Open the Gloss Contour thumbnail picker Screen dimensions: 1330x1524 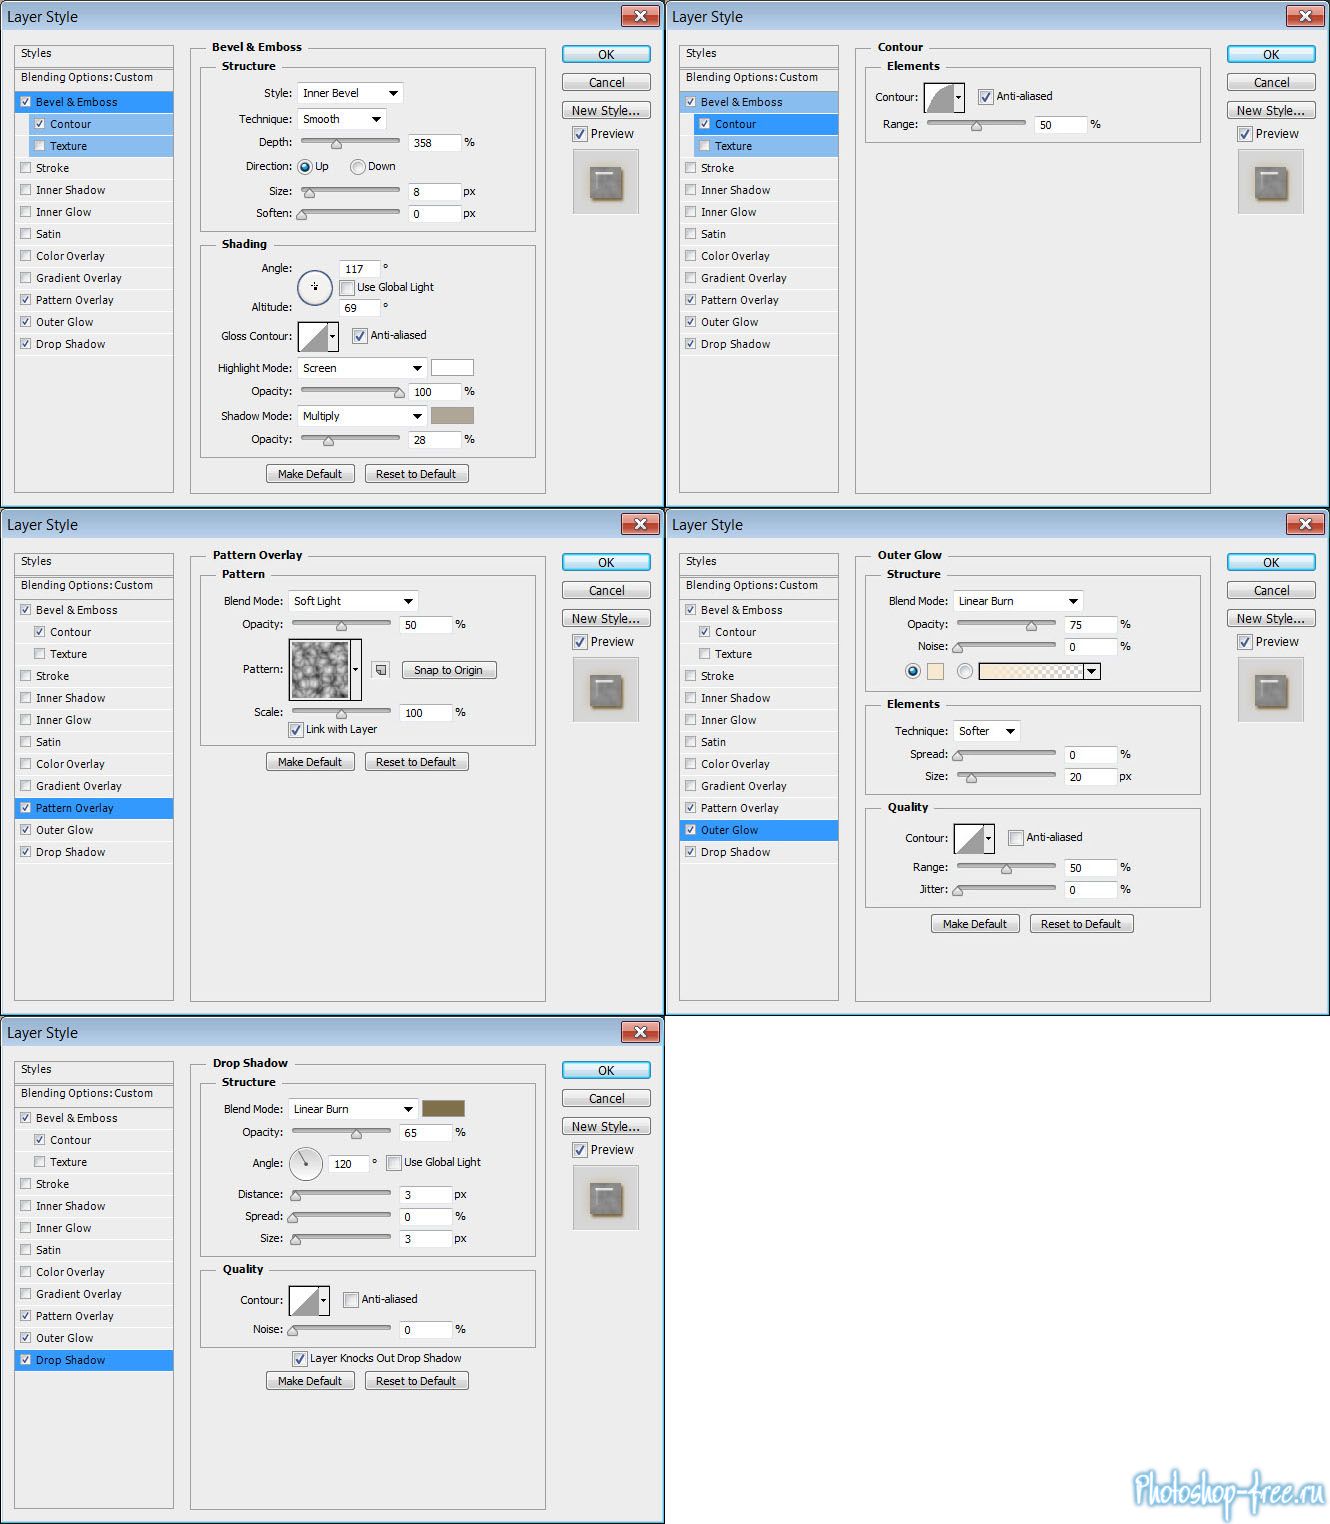click(x=314, y=337)
